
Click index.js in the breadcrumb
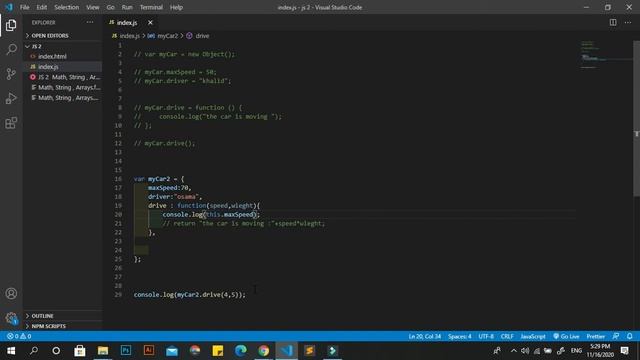pyautogui.click(x=129, y=36)
